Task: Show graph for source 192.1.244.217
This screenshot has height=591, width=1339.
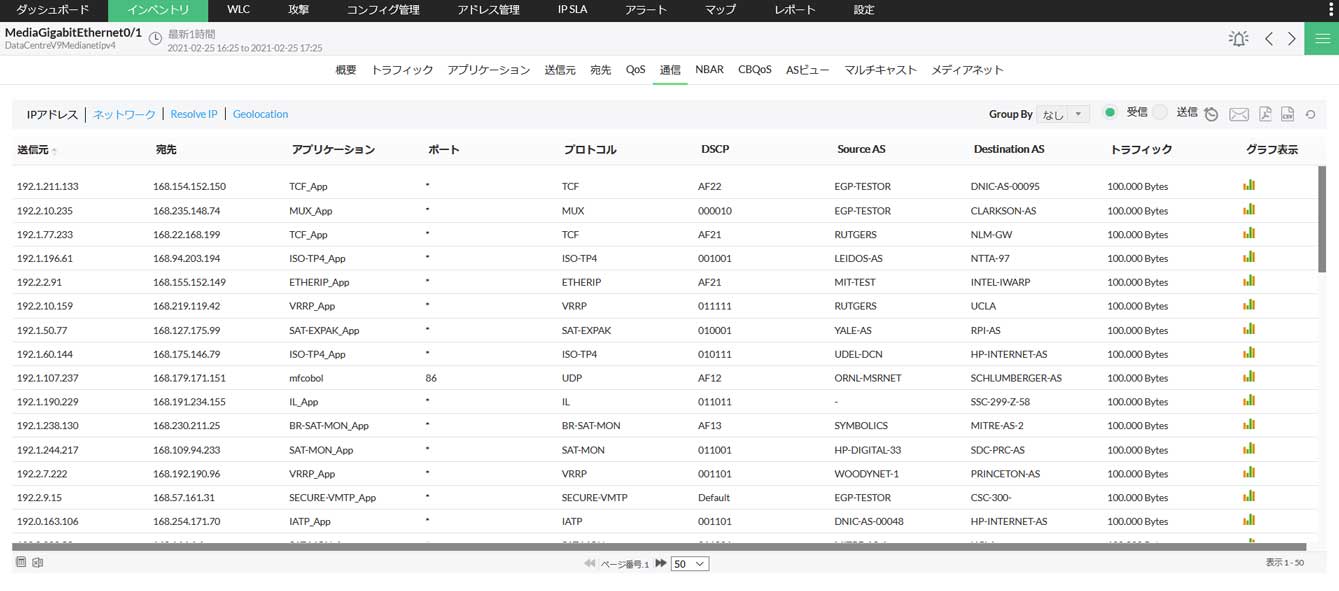Action: [x=1249, y=449]
